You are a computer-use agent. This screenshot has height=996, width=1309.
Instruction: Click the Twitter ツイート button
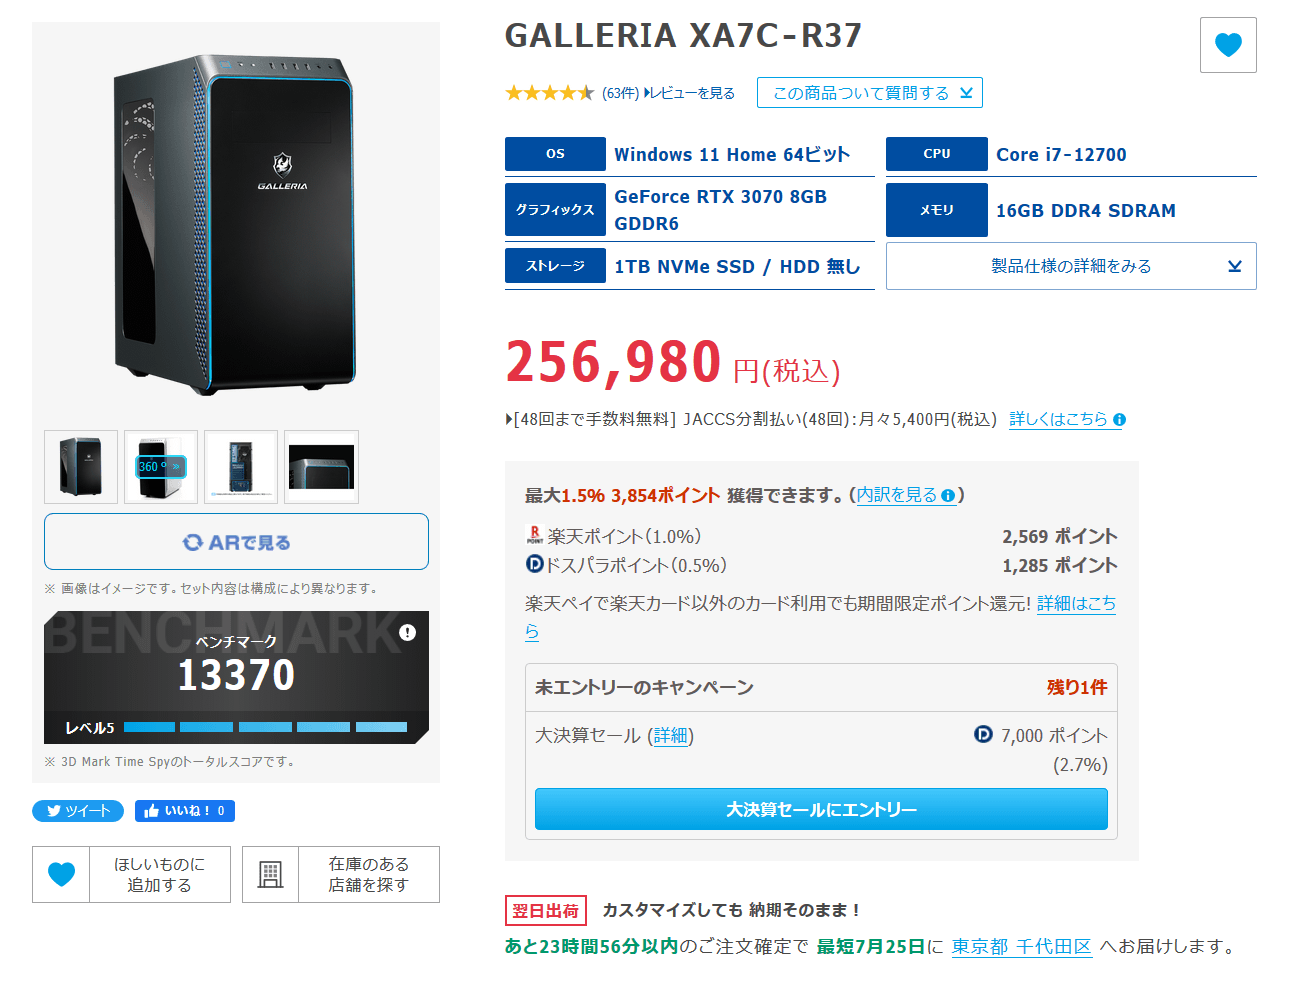coord(78,811)
